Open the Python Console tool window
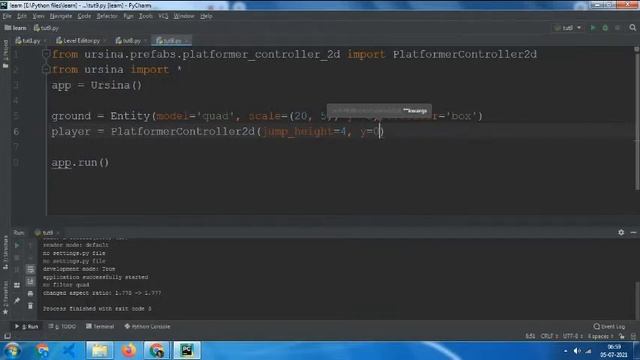The width and height of the screenshot is (640, 360). click(147, 327)
